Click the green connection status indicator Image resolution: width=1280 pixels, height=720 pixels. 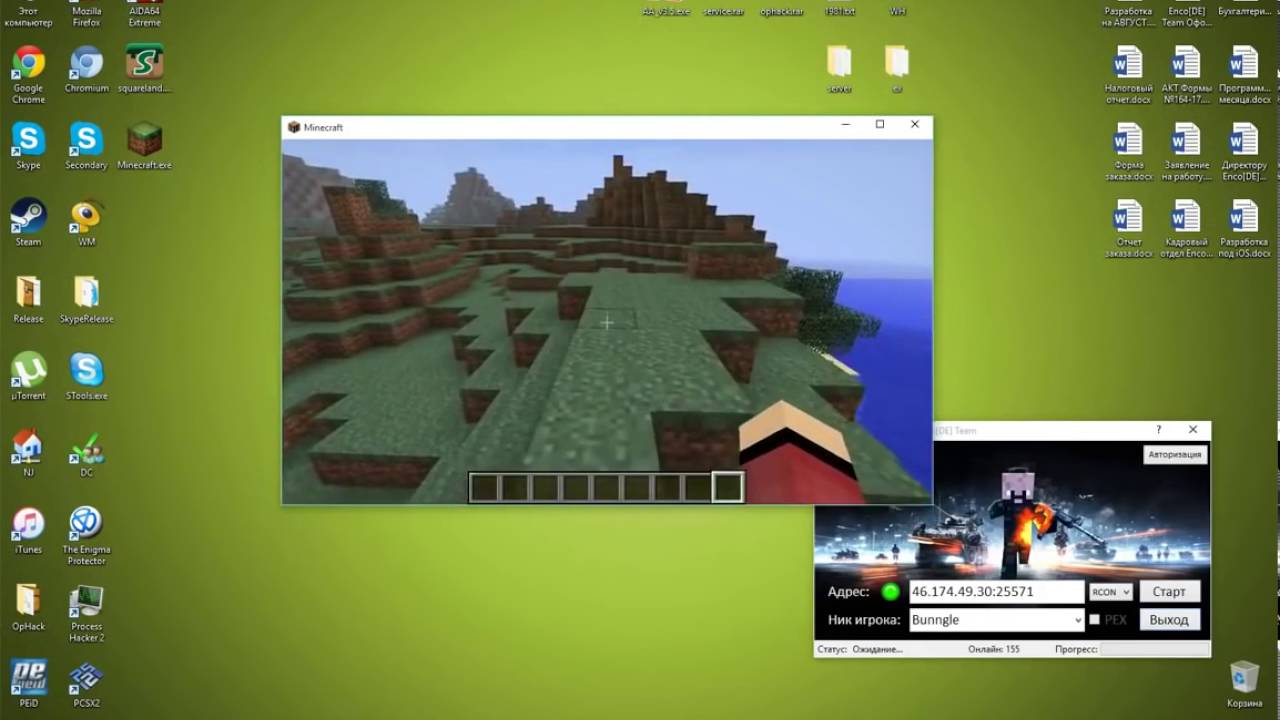coord(890,592)
